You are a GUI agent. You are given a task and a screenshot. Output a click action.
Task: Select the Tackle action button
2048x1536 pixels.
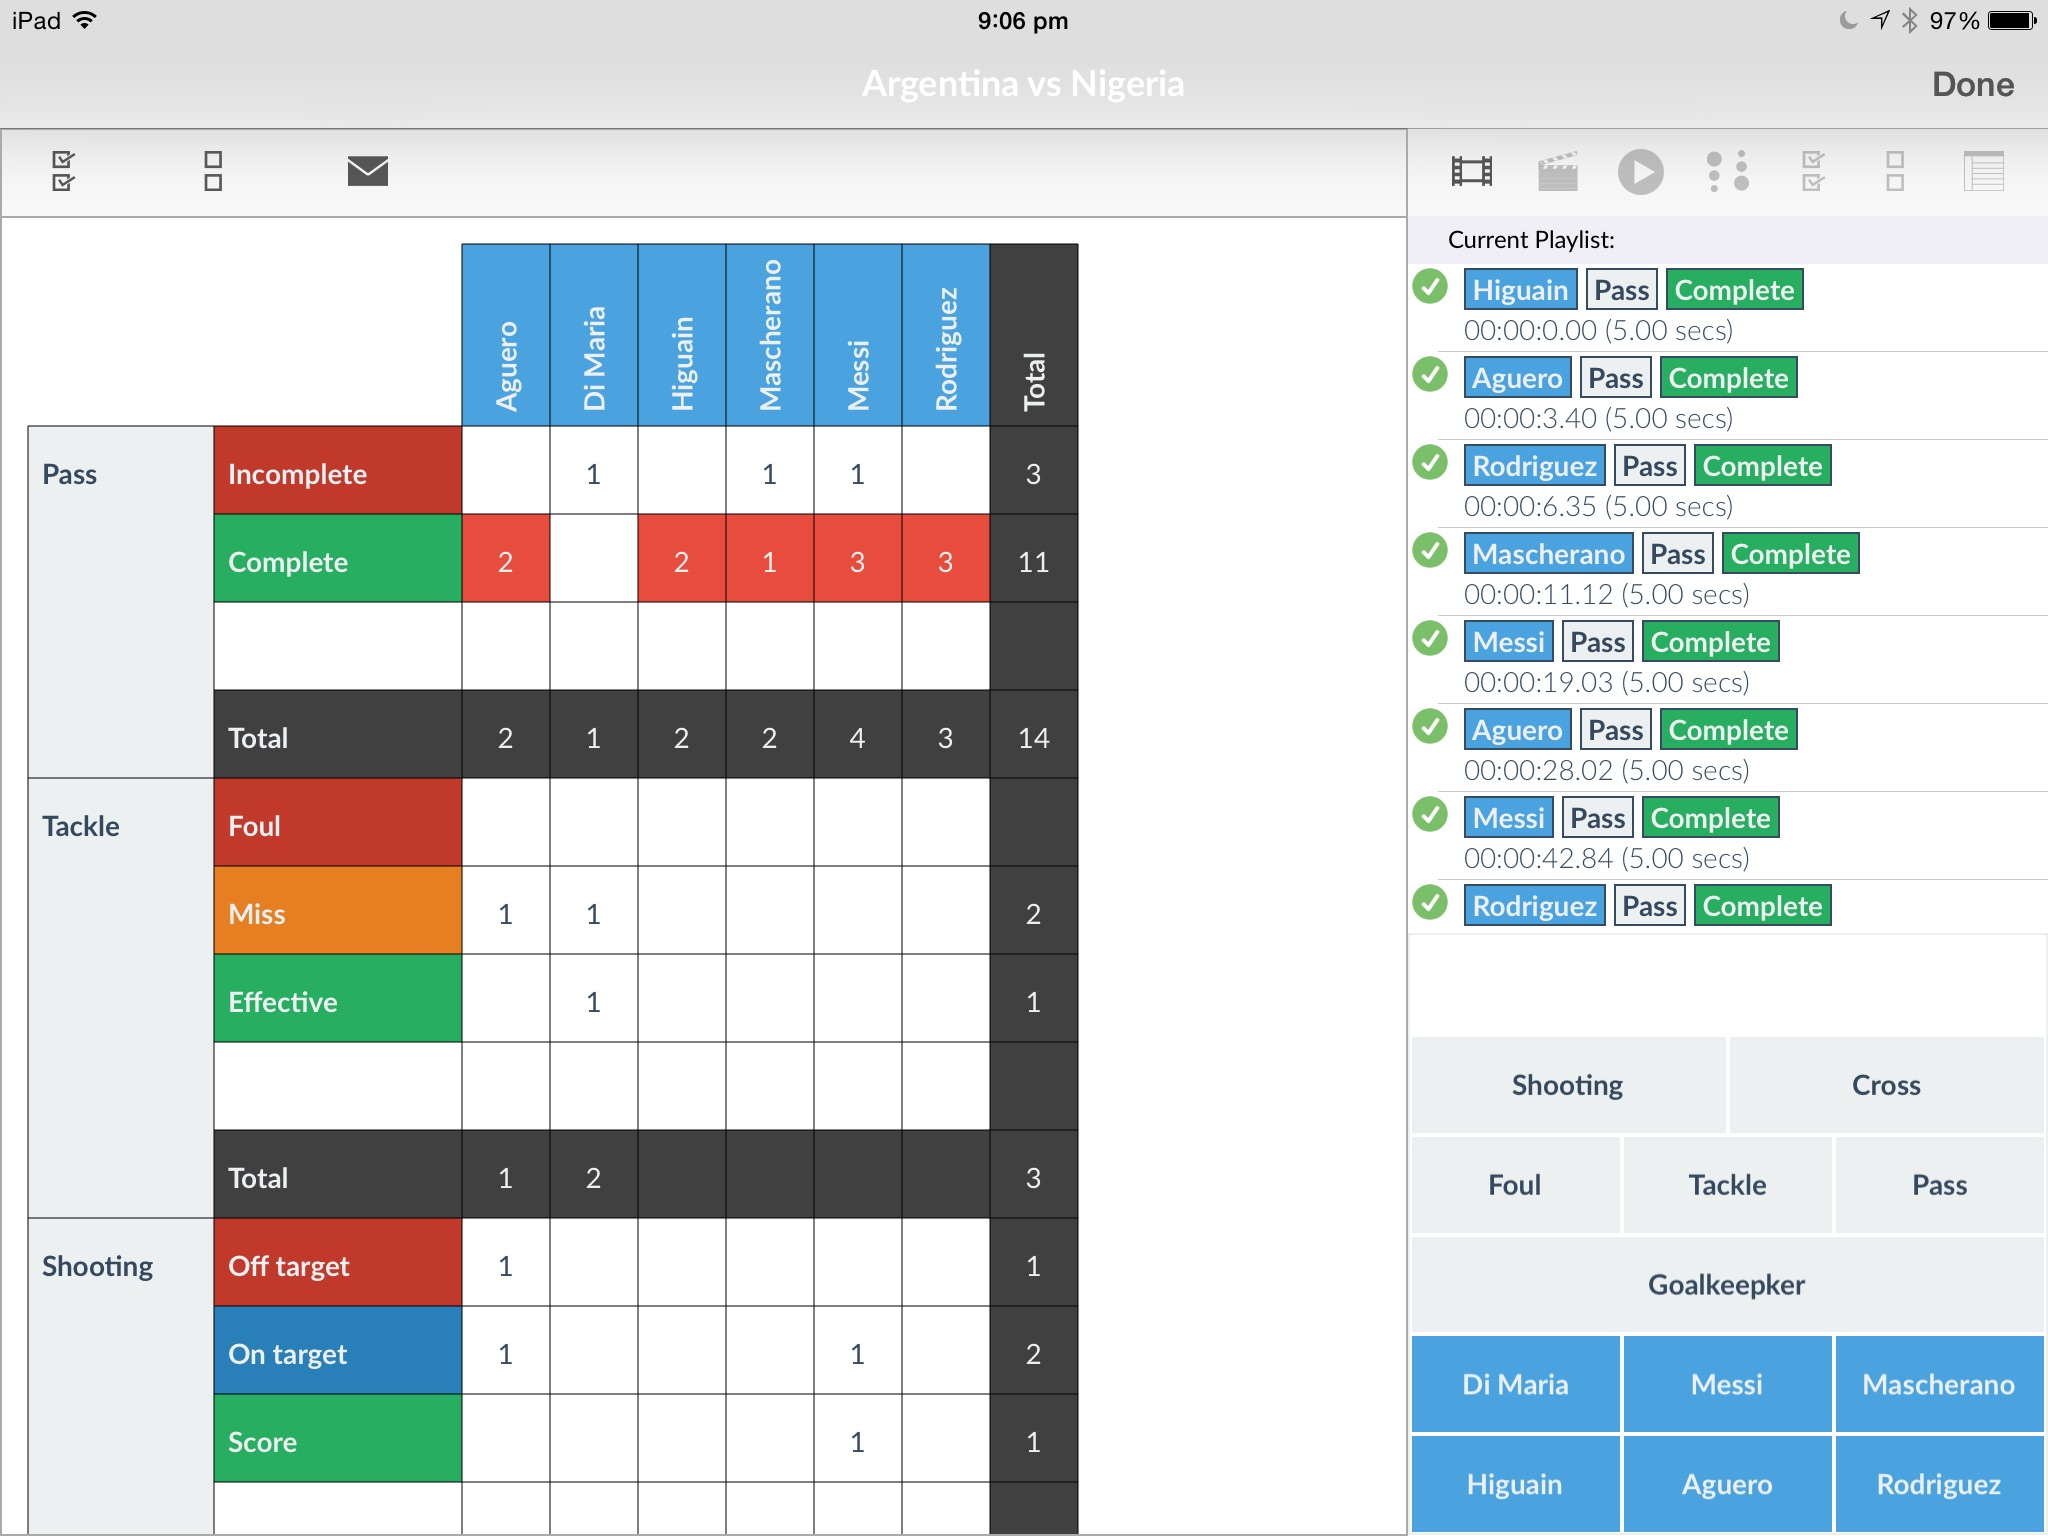tap(1727, 1184)
